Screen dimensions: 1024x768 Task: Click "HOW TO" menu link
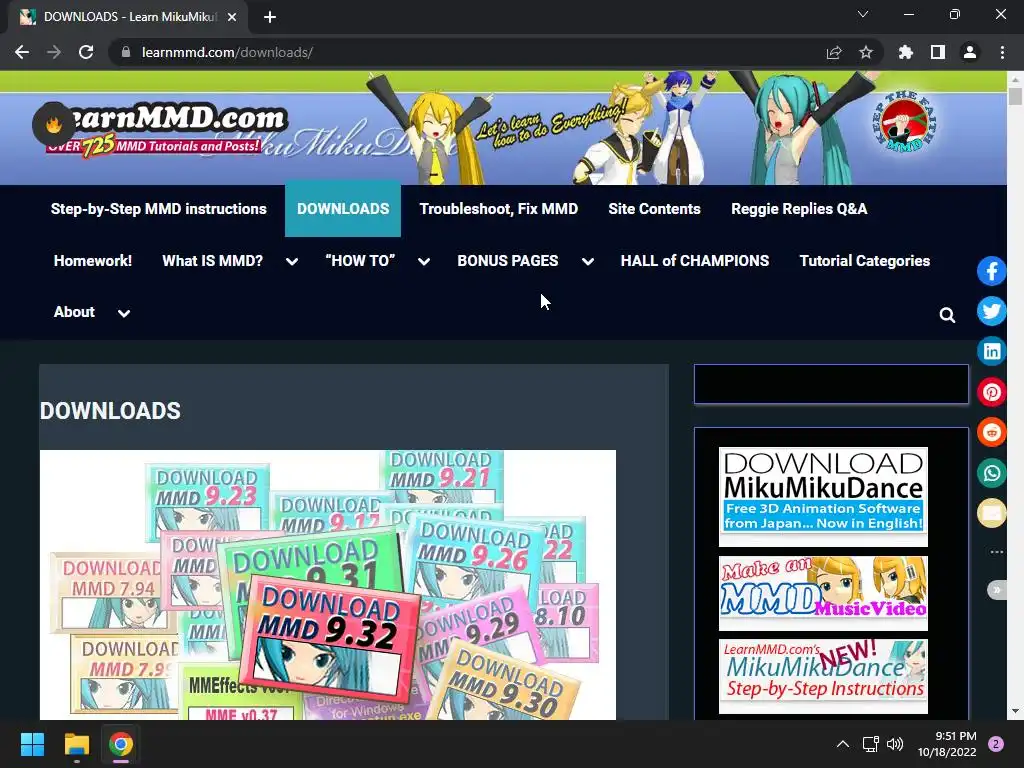click(x=360, y=261)
